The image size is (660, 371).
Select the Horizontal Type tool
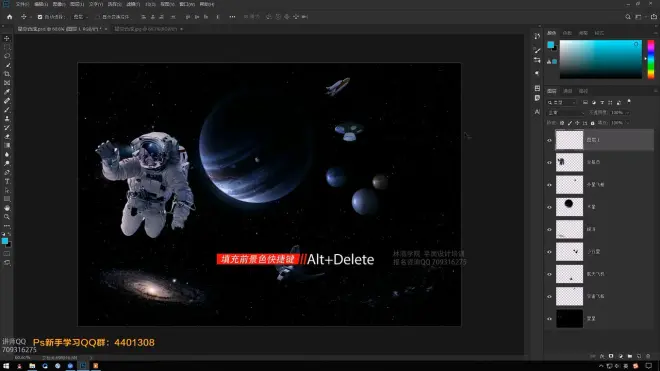tap(7, 181)
